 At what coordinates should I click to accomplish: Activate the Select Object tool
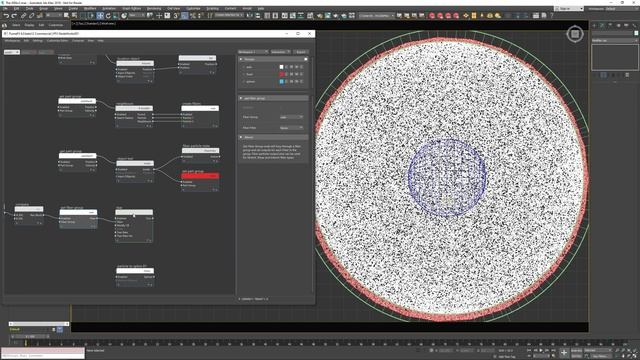[67, 16]
